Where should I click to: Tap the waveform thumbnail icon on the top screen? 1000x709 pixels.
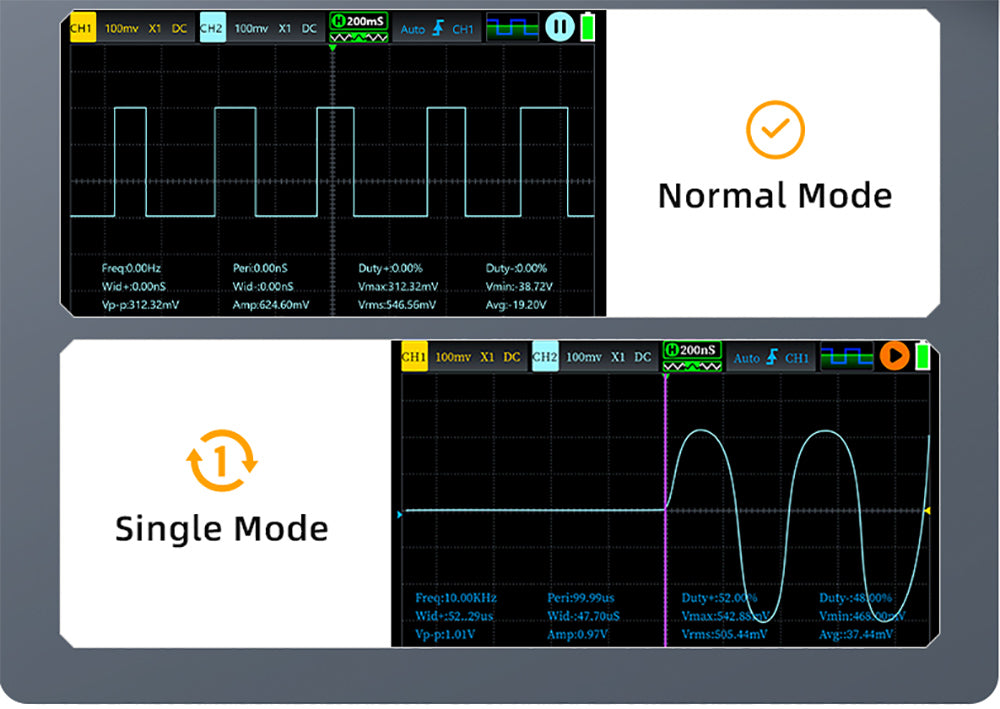point(512,29)
